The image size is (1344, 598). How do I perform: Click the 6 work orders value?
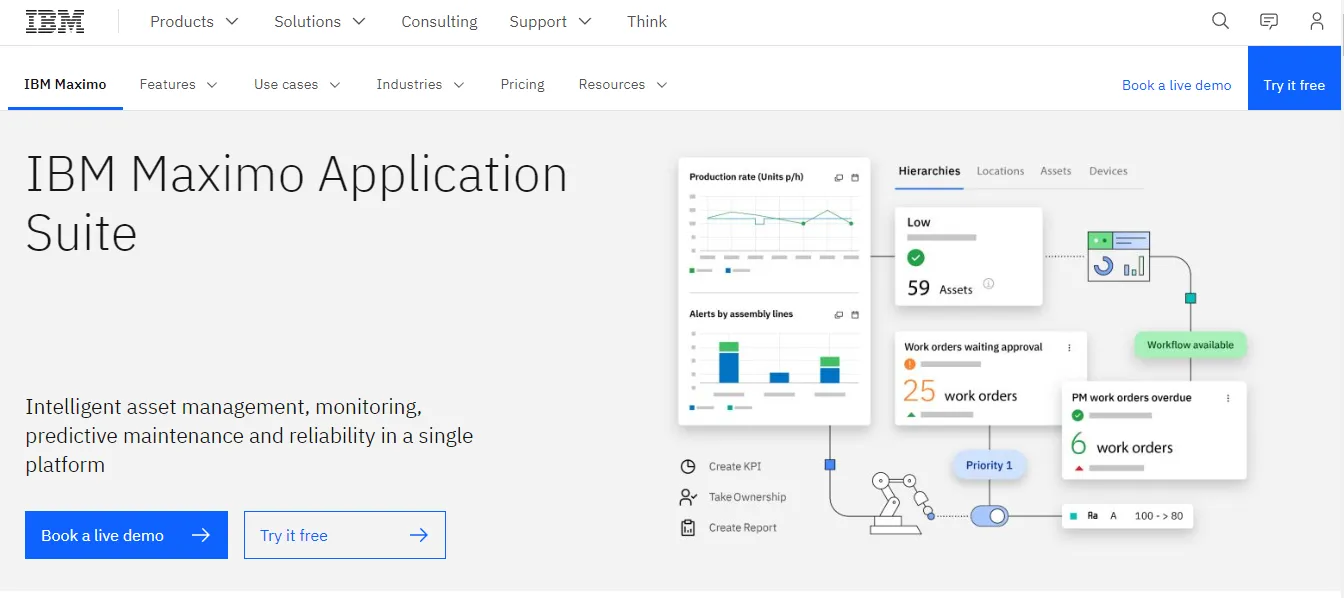pyautogui.click(x=1121, y=445)
